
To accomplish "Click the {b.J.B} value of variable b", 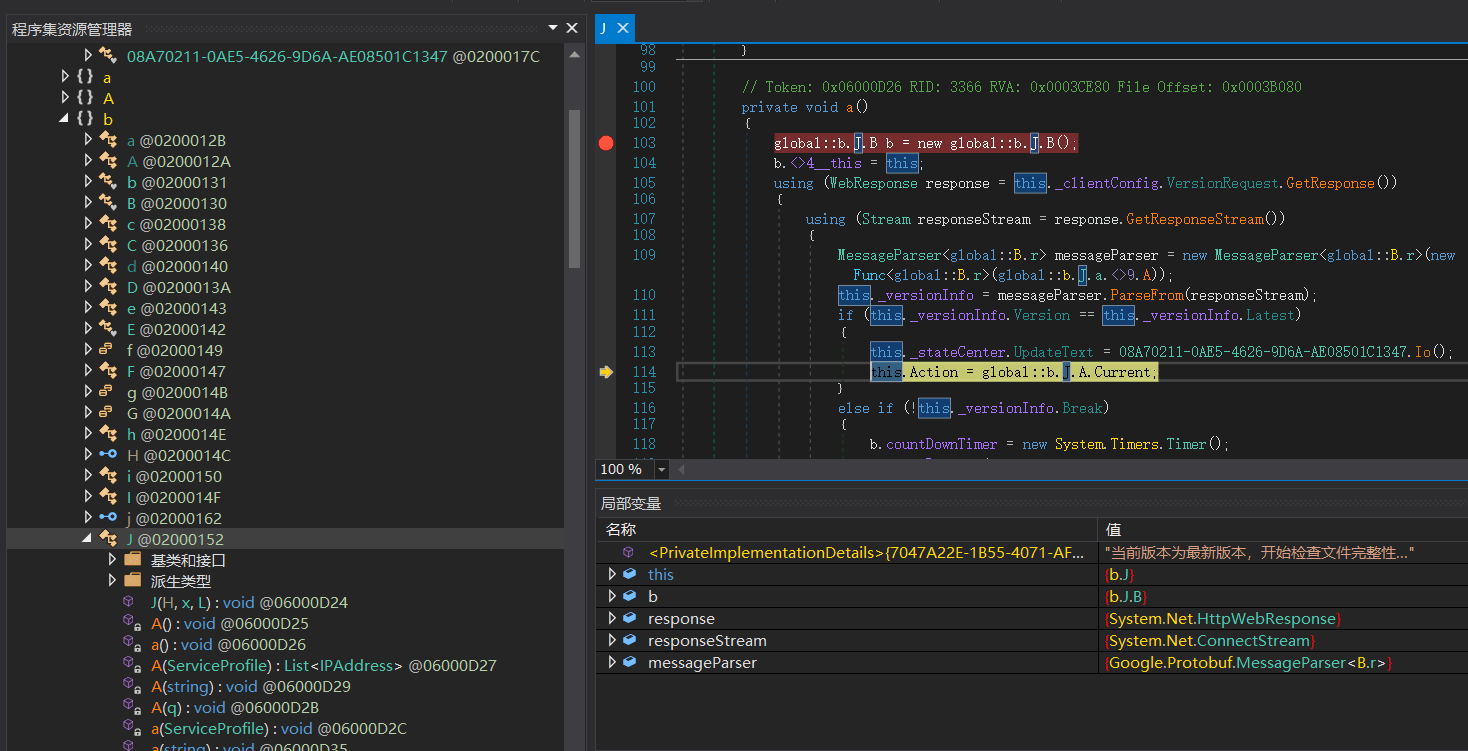I will (x=1125, y=596).
